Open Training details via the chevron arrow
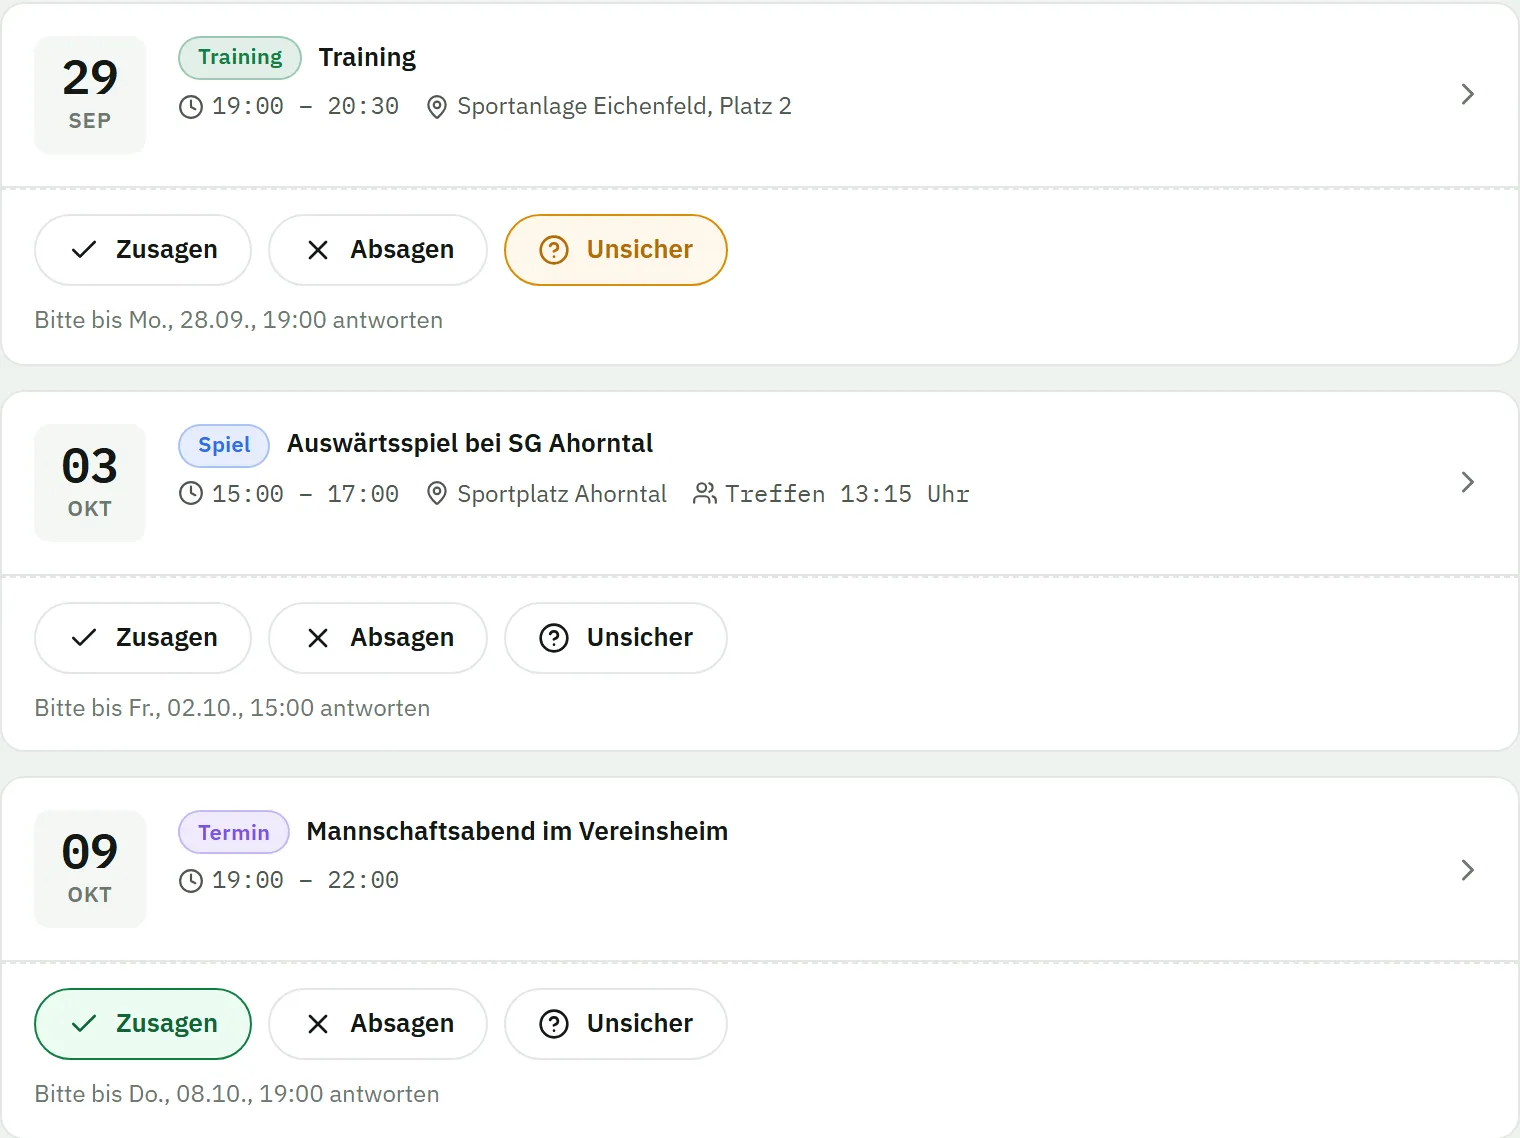This screenshot has width=1520, height=1138. (1467, 94)
